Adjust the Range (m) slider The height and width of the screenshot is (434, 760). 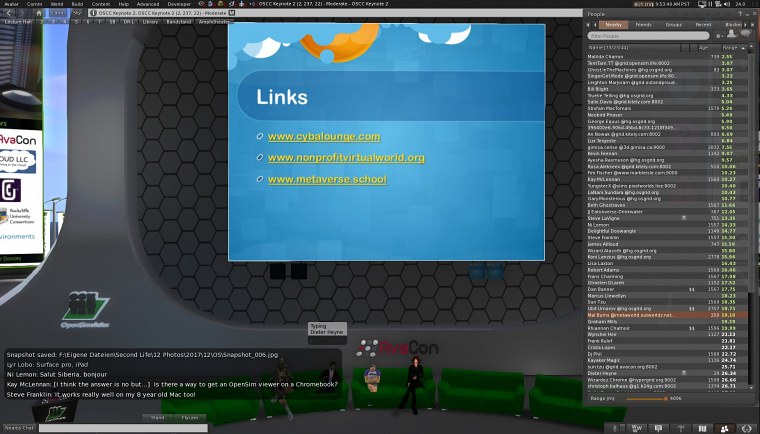pos(665,397)
